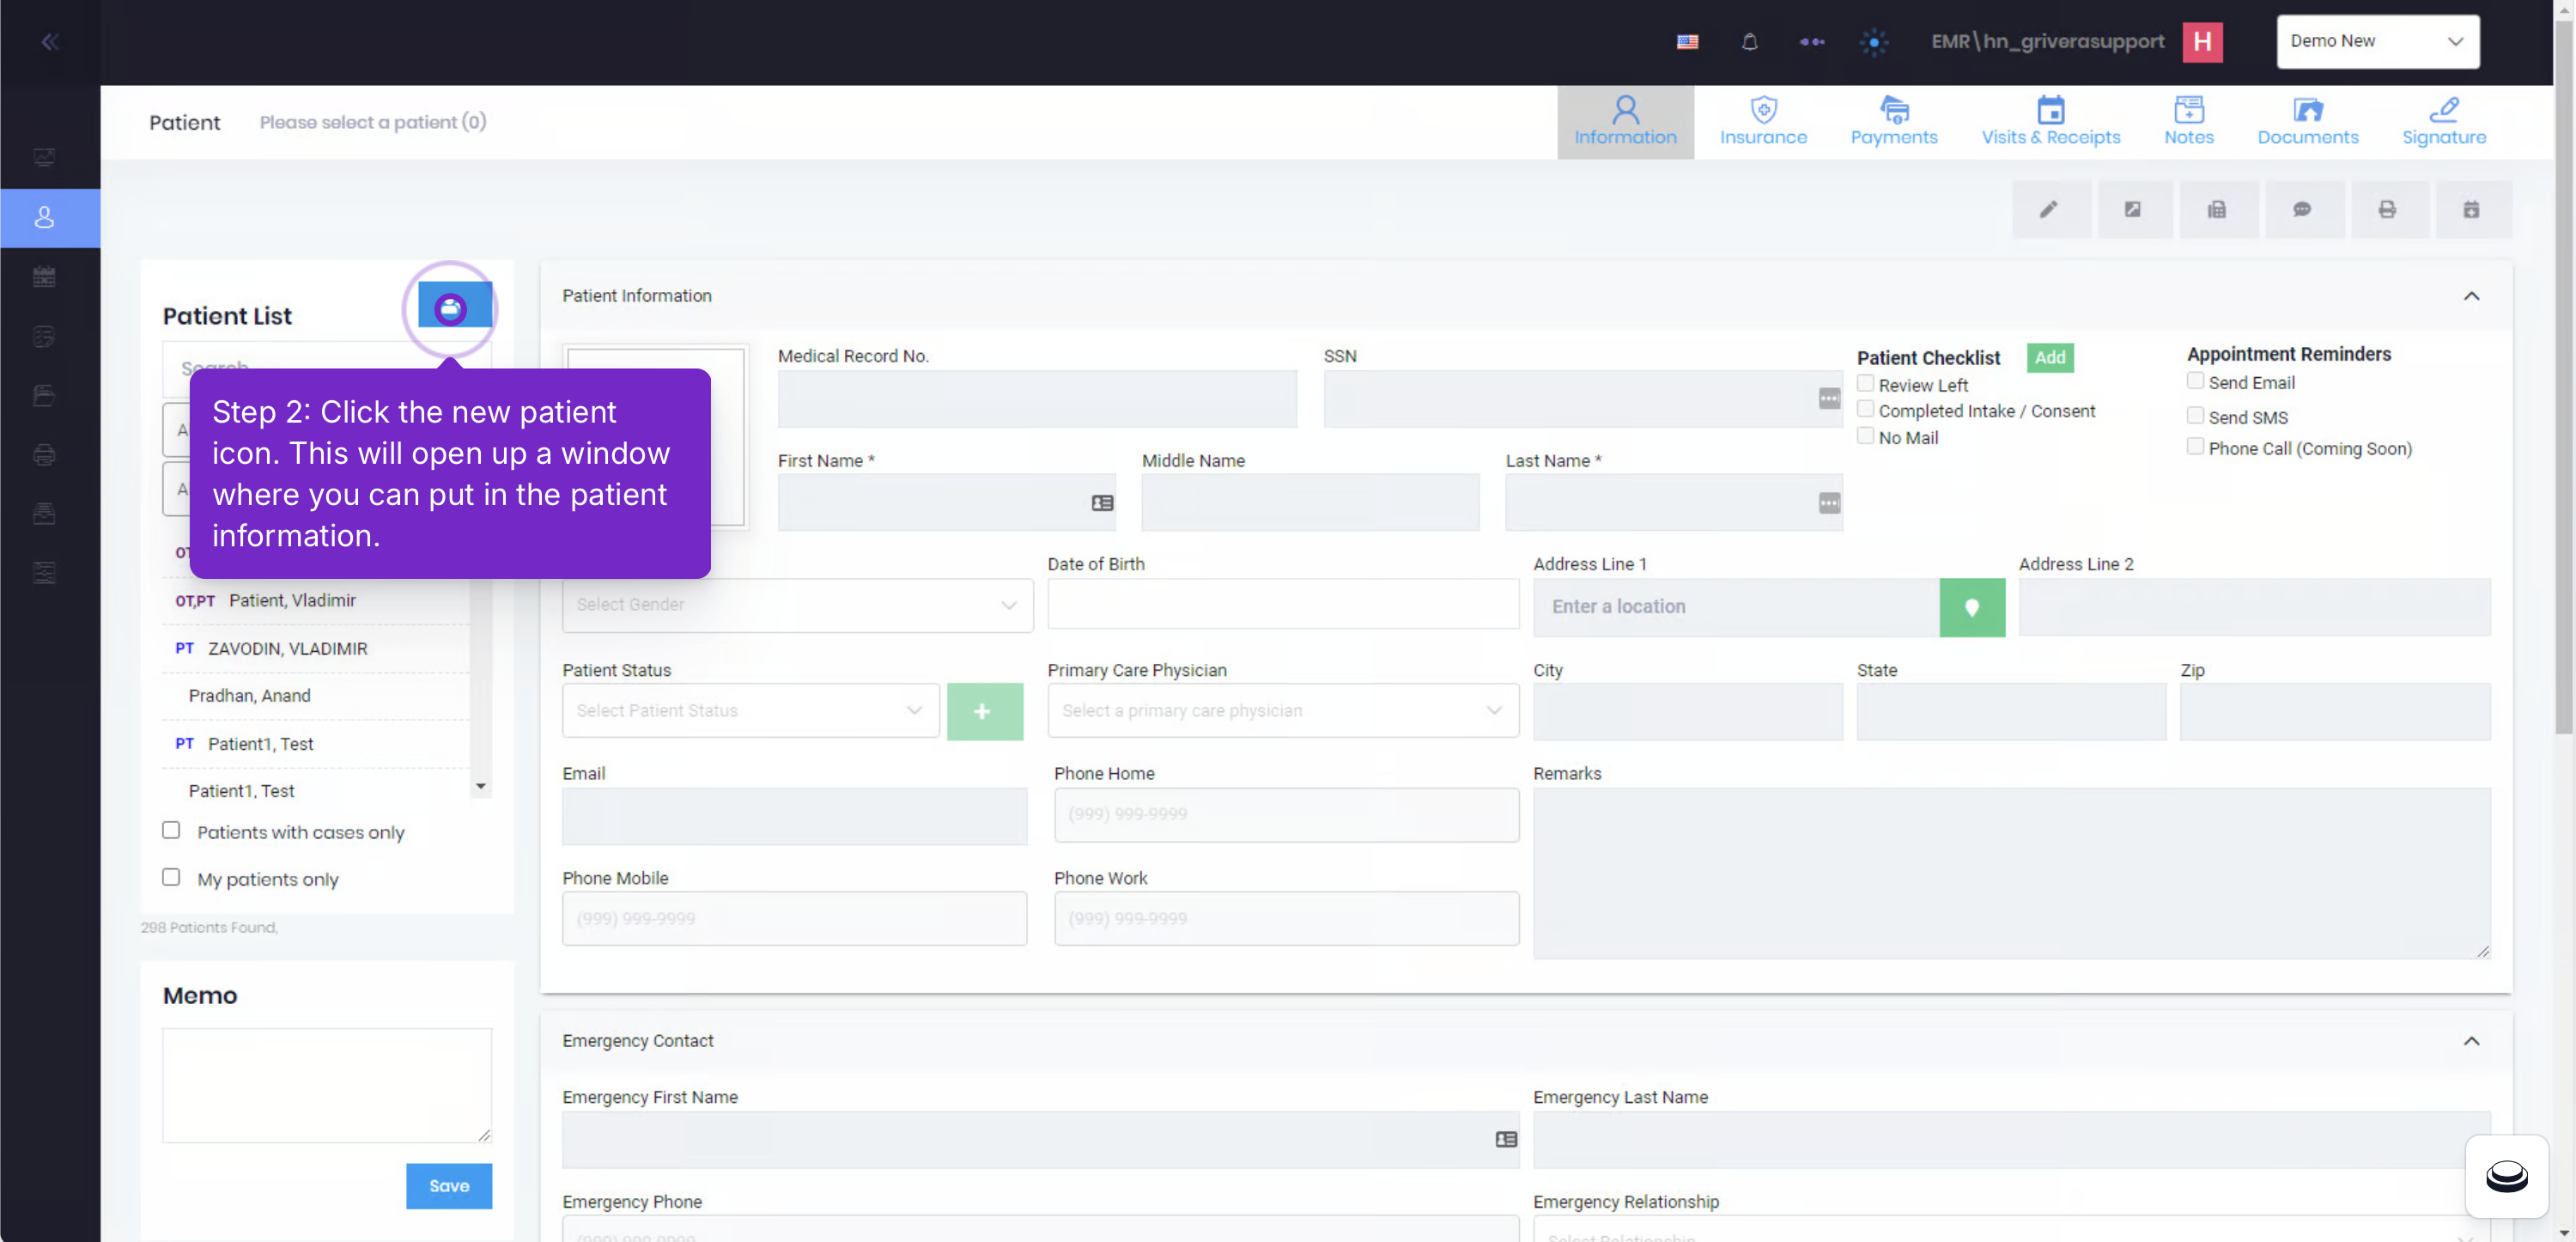
Task: Toggle the No Mail checkbox
Action: coord(1864,435)
